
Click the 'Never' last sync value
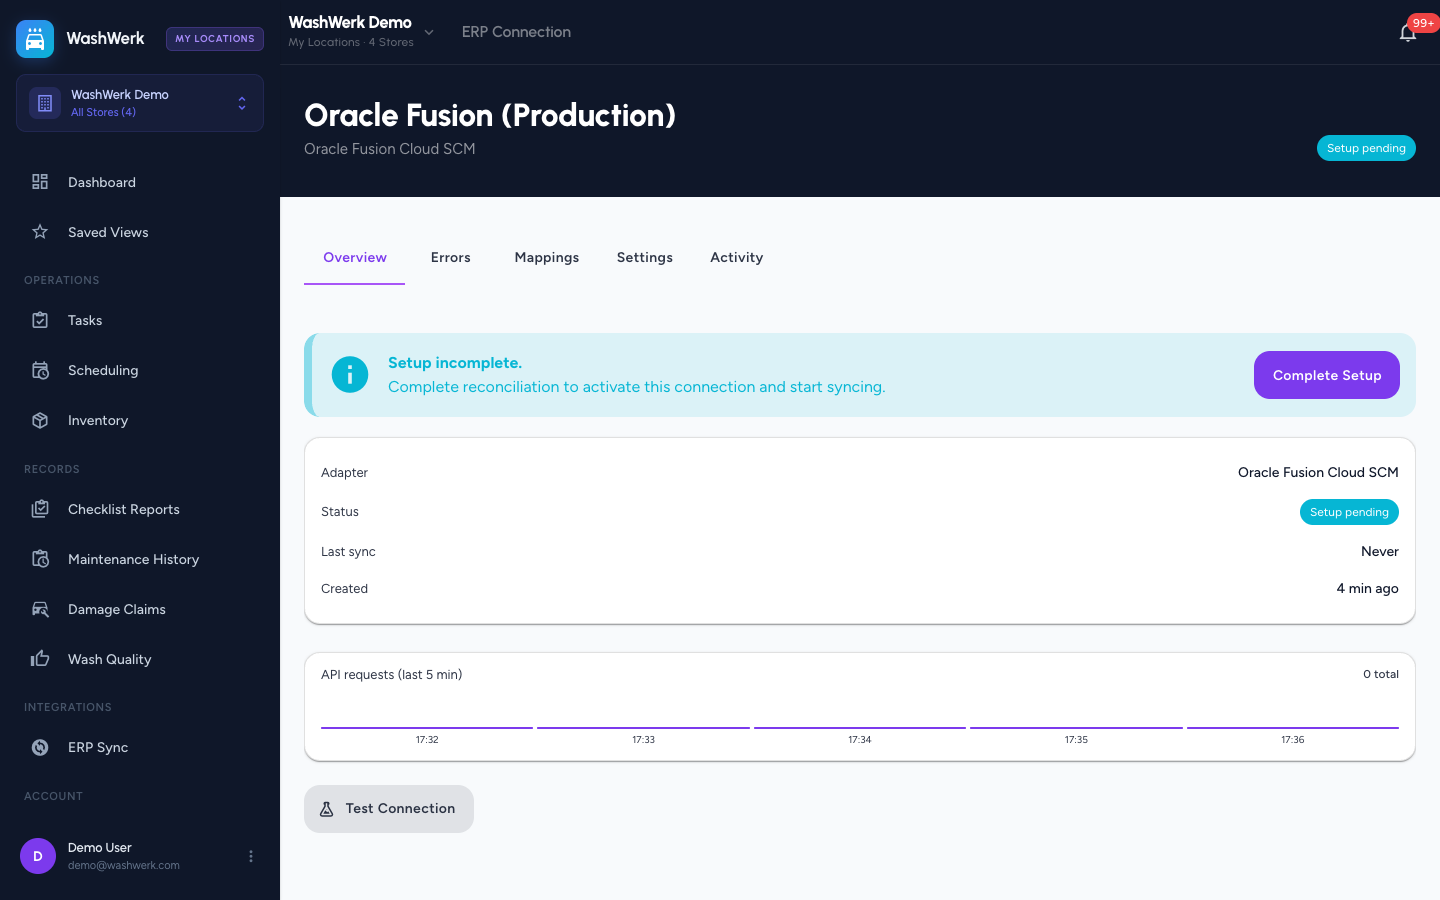click(1380, 552)
